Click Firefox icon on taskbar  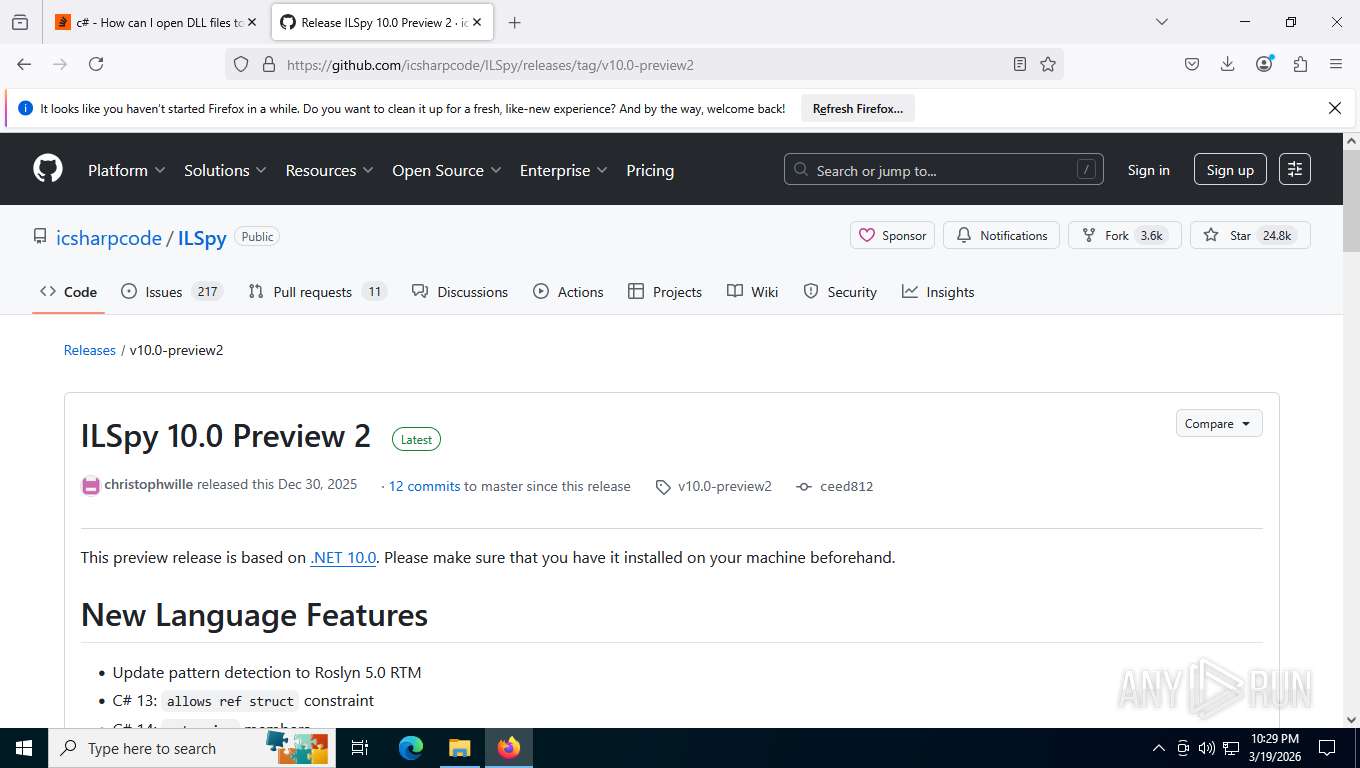coord(509,748)
